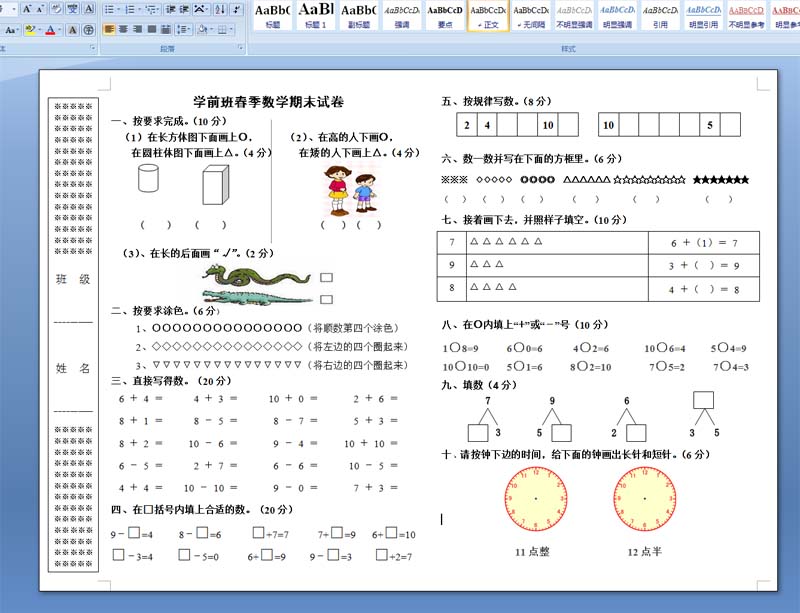Click the Sort icon
This screenshot has height=613, width=800.
point(220,9)
